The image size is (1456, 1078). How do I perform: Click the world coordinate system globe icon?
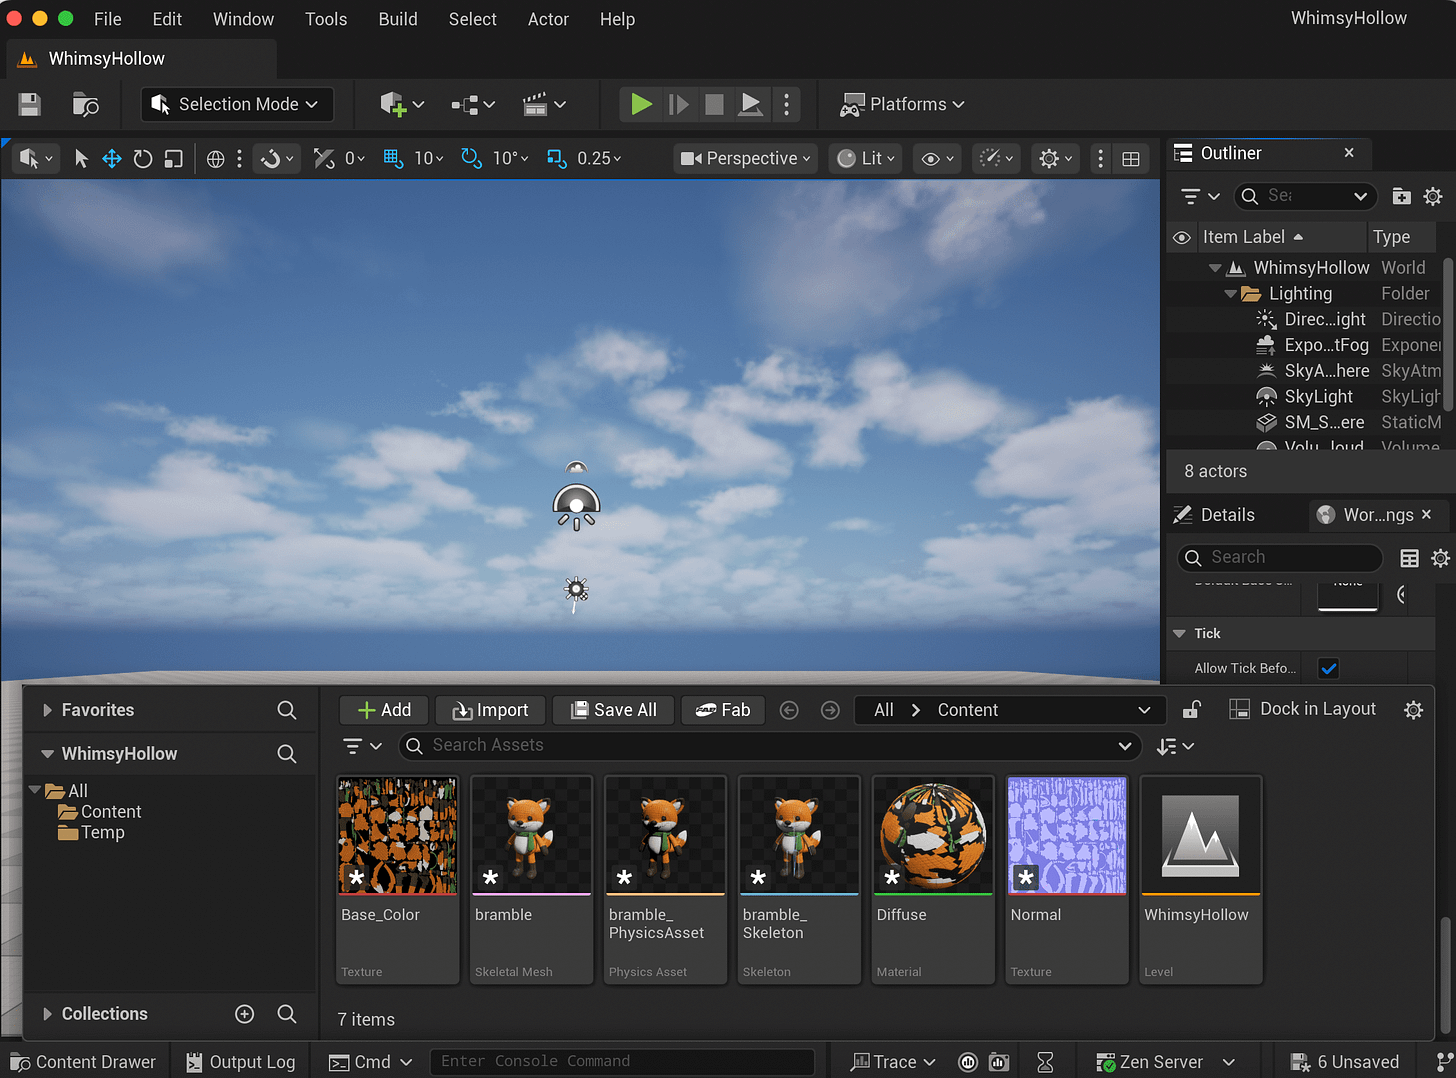[x=215, y=159]
